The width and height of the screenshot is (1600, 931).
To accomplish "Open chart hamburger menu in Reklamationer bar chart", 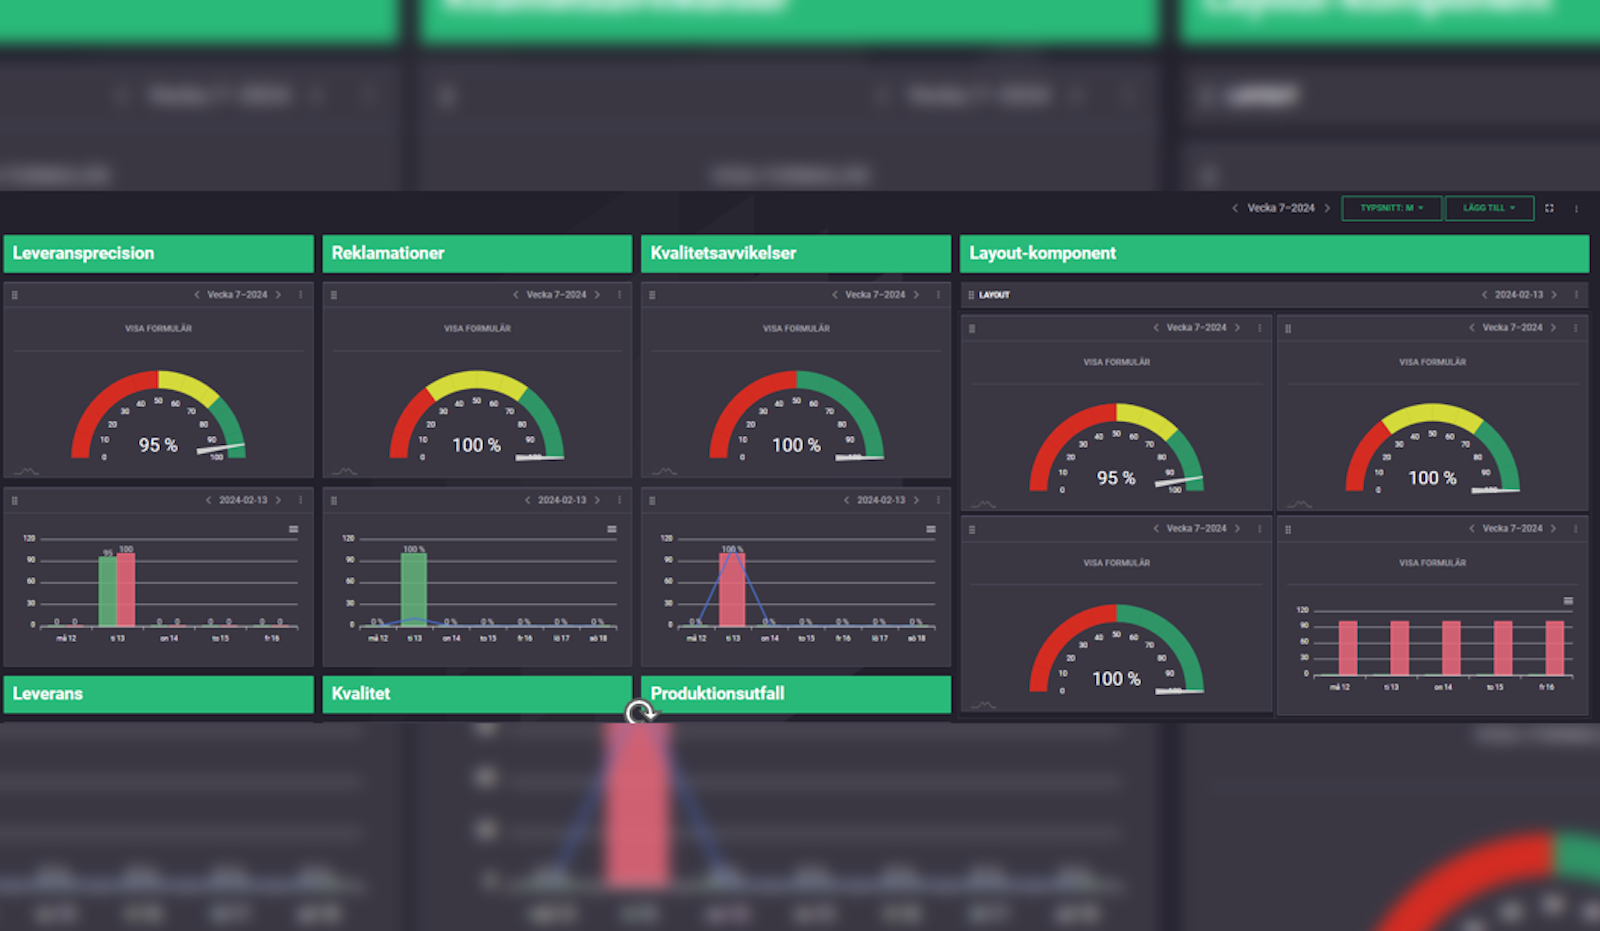I will pos(612,529).
